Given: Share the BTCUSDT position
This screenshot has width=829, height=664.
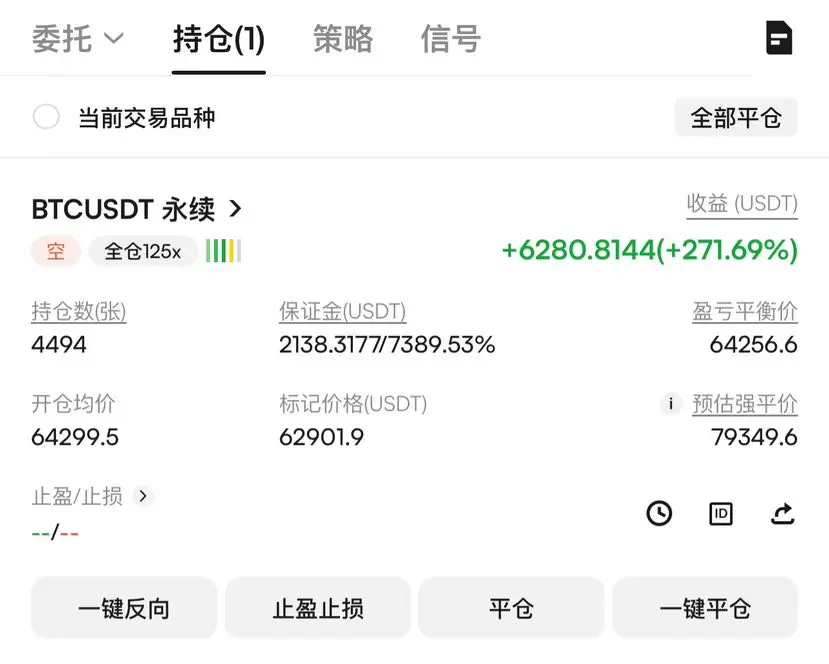Looking at the screenshot, I should click(782, 513).
